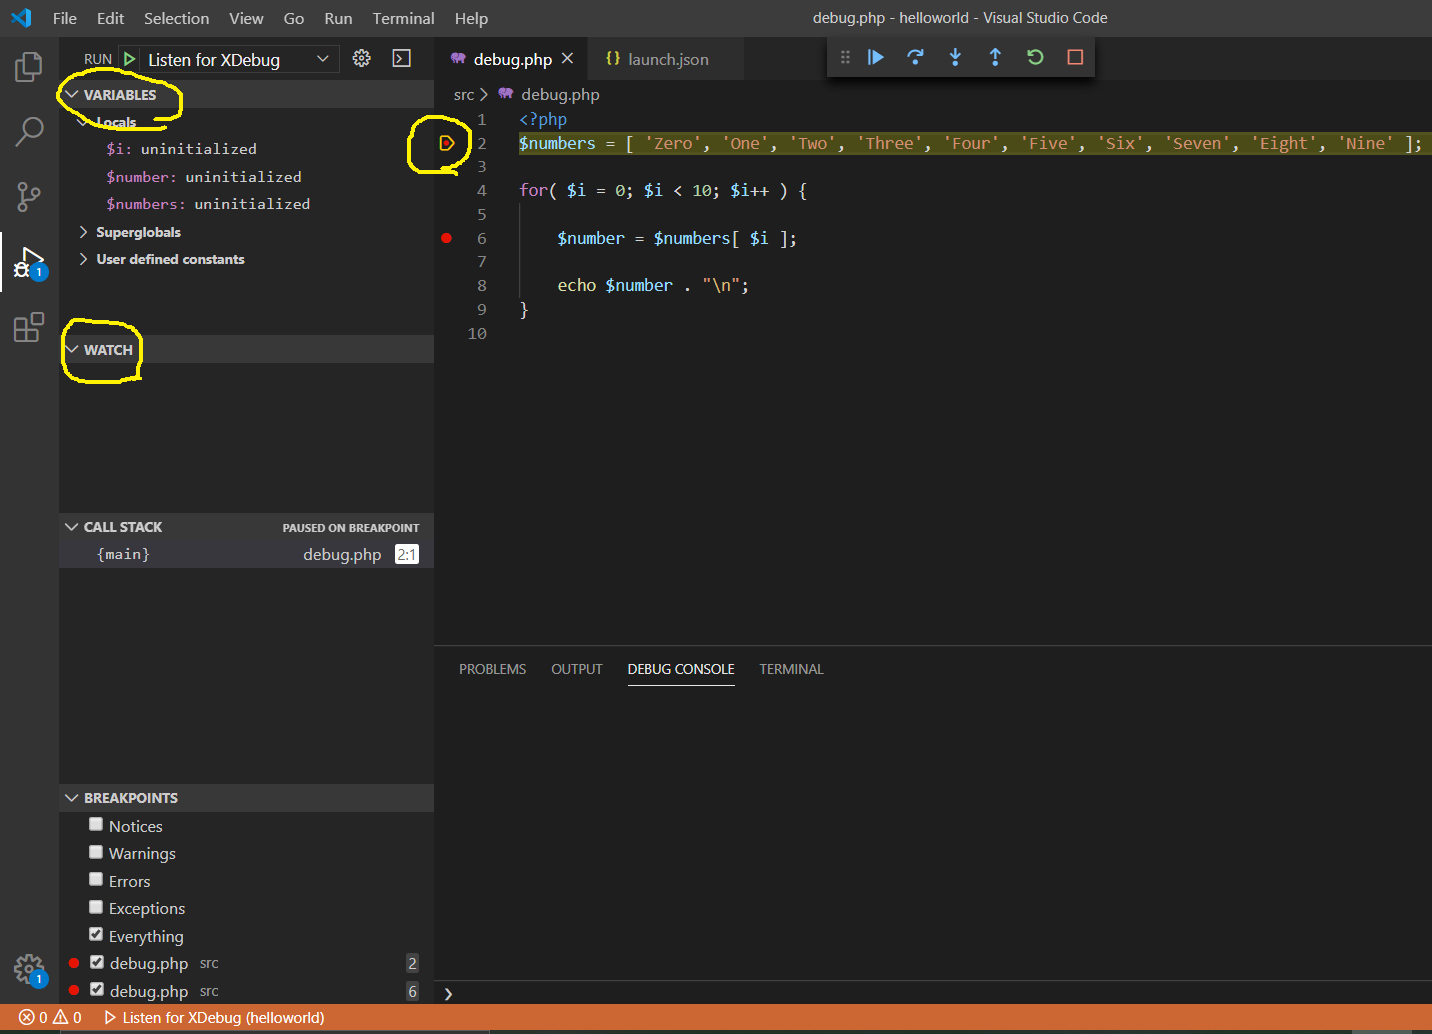Switch to DEBUG CONSOLE panel tab
1432x1034 pixels.
tap(681, 669)
